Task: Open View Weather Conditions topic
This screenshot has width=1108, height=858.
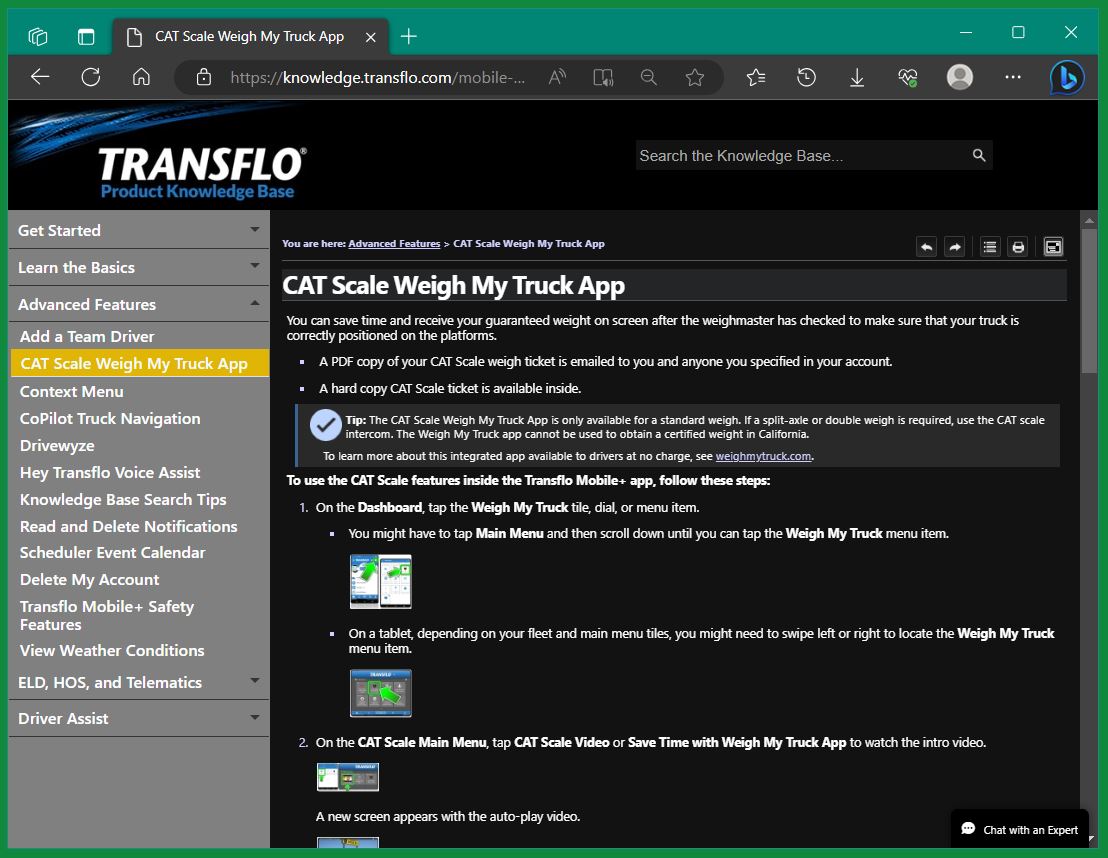Action: pyautogui.click(x=112, y=650)
